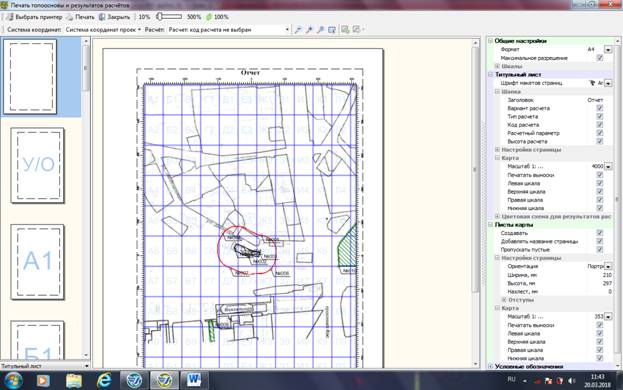Toggle Пропускать пустые checkbox
Screen dimensions: 623x390
600,249
